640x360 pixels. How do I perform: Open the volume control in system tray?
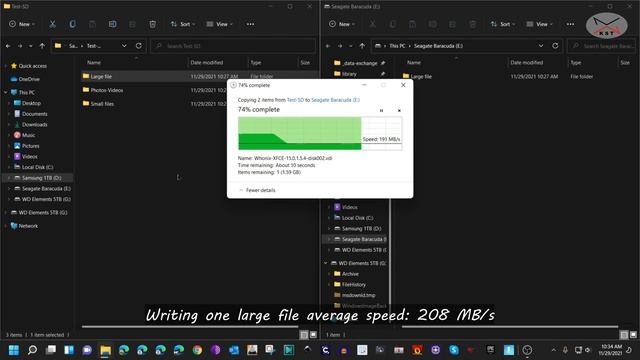click(588, 350)
